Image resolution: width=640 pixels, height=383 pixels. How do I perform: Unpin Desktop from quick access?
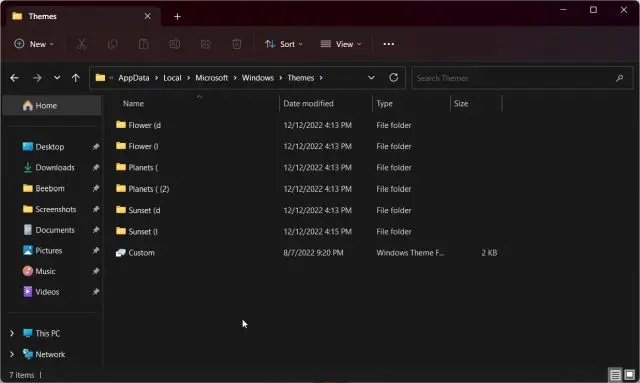96,147
